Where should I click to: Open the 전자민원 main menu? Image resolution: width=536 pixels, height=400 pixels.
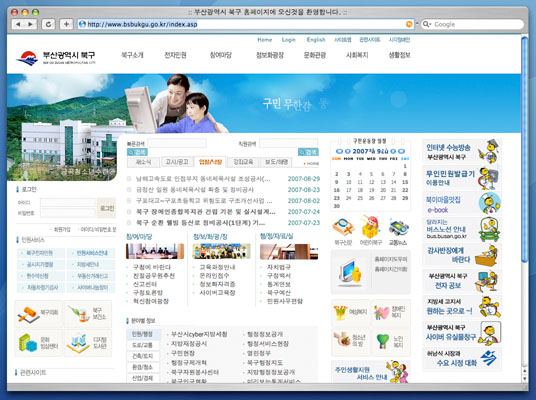click(175, 55)
